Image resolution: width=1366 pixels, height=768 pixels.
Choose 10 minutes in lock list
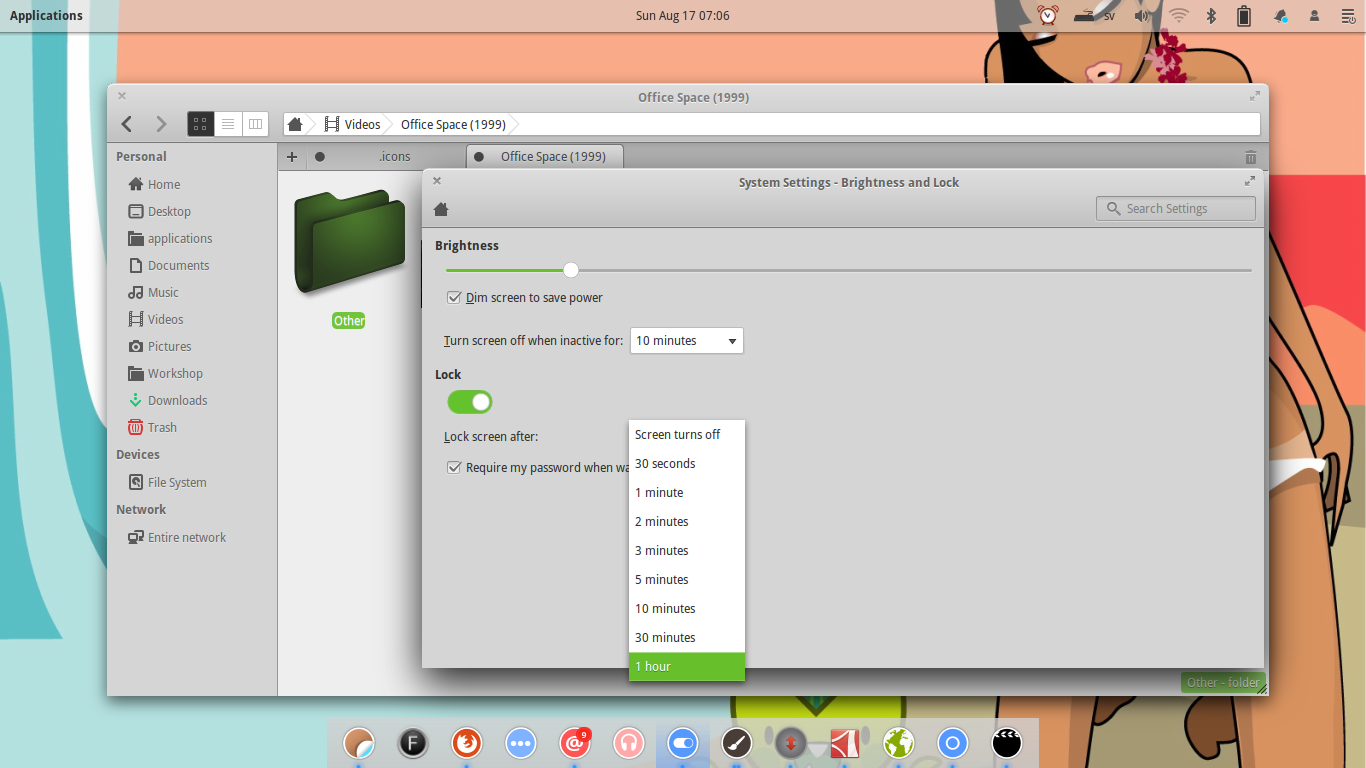pos(687,609)
